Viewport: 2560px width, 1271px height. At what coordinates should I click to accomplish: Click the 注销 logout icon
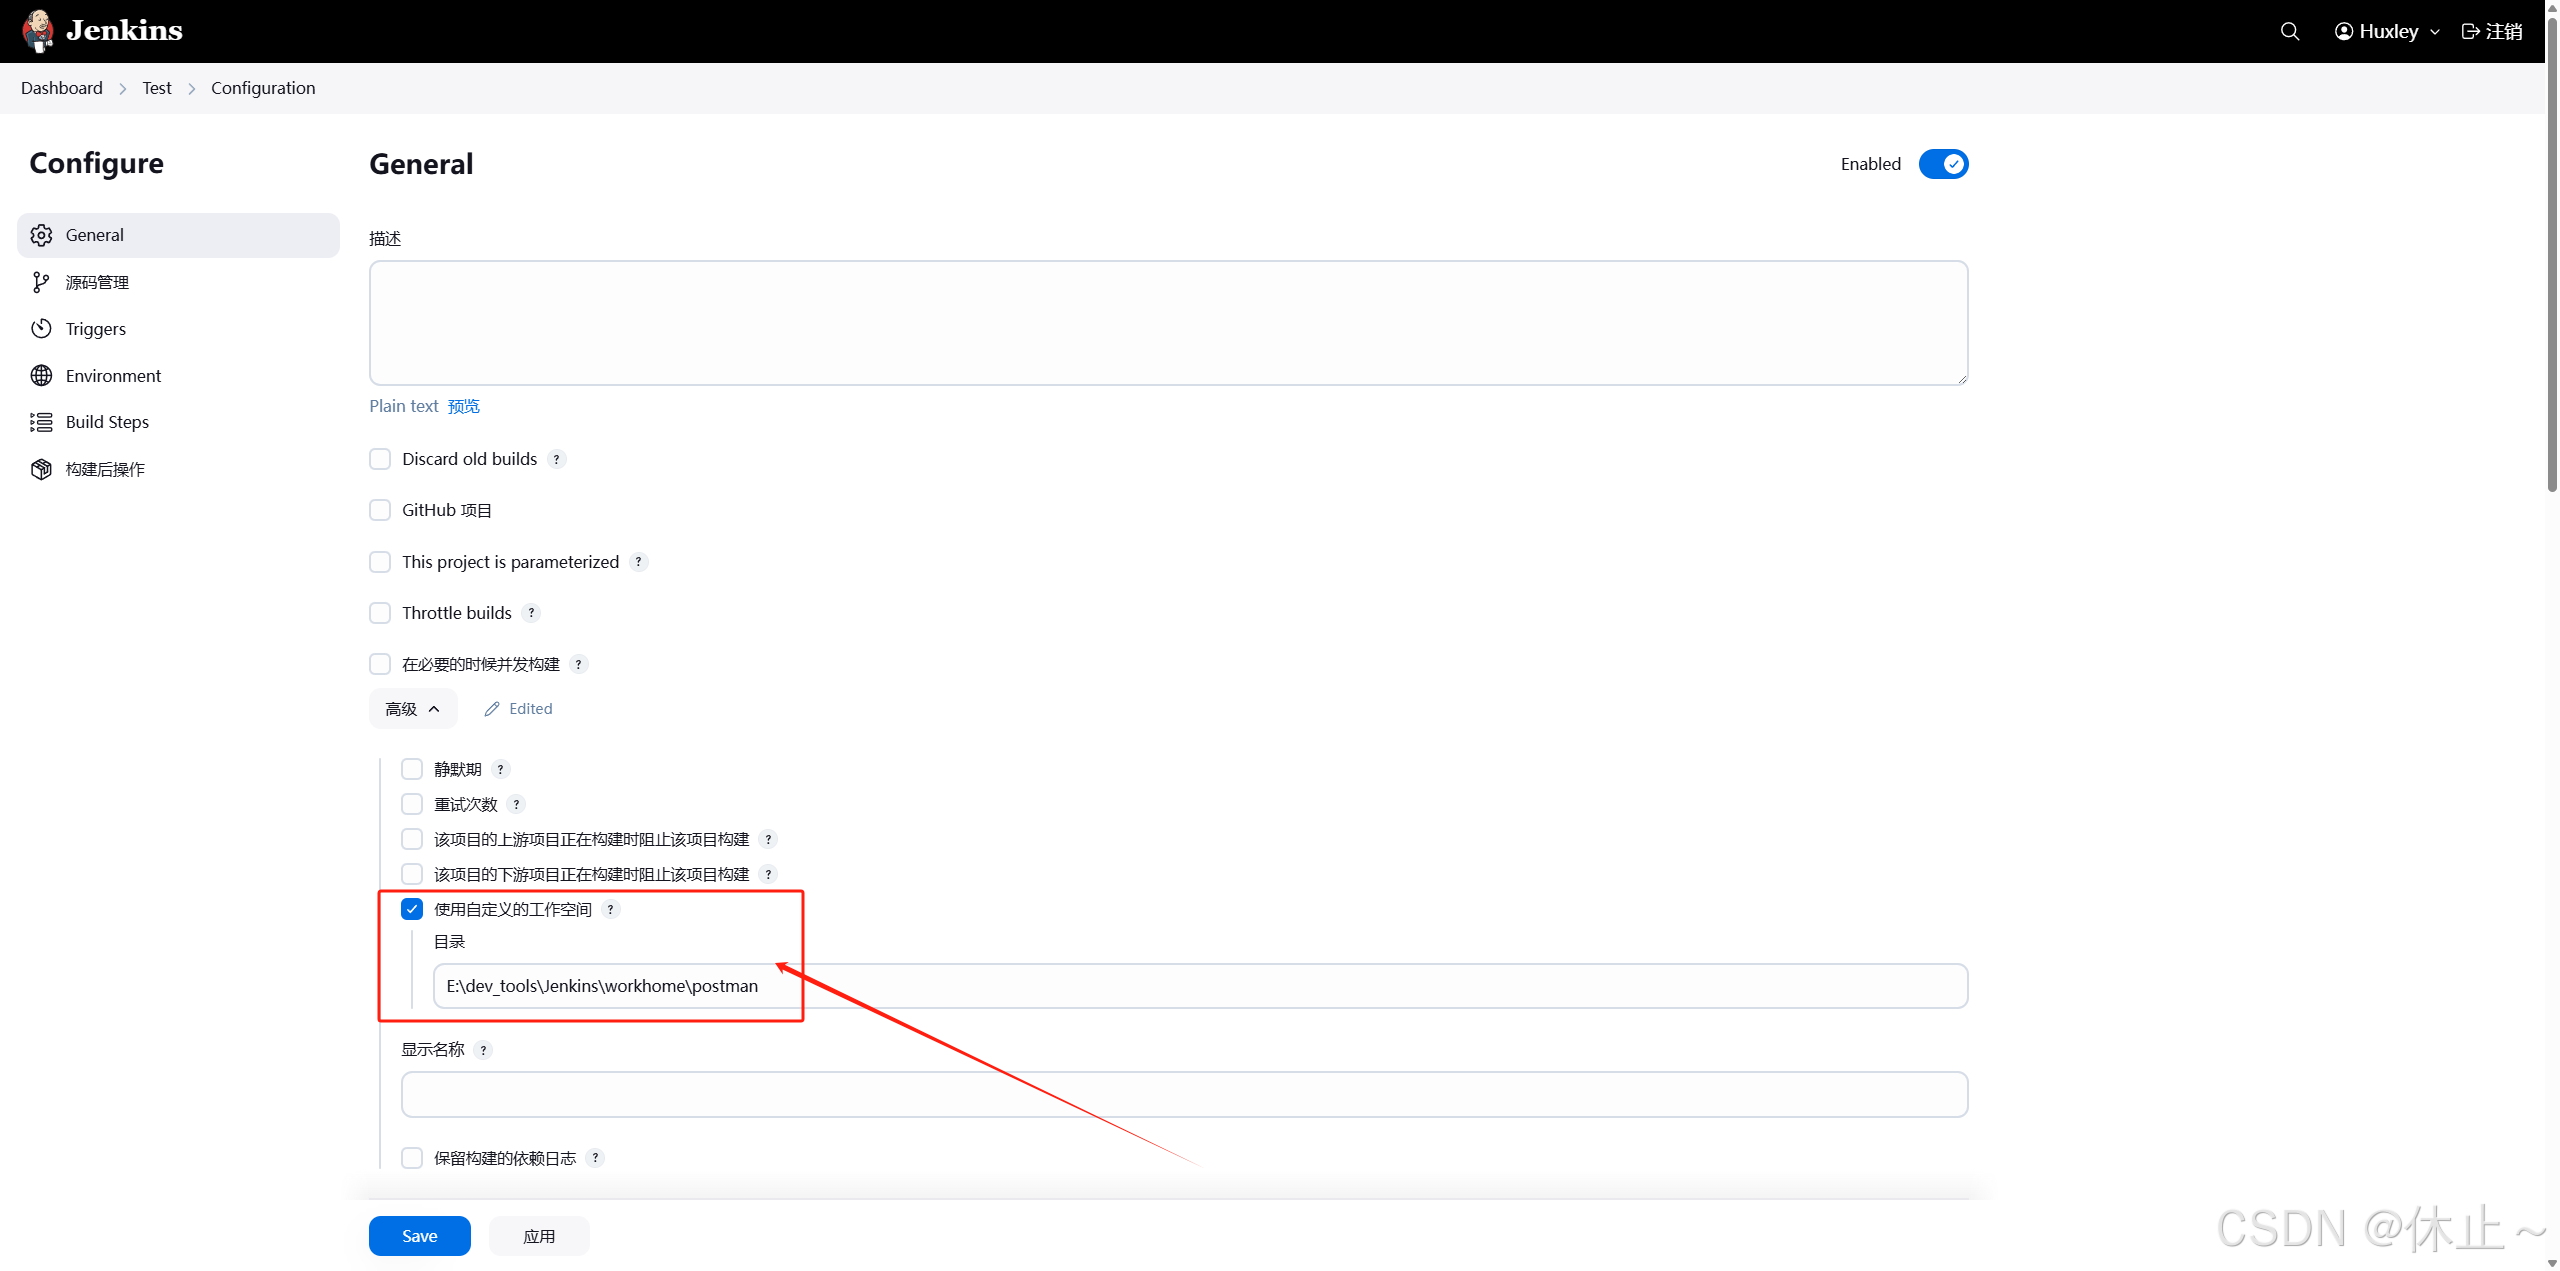[x=2470, y=31]
